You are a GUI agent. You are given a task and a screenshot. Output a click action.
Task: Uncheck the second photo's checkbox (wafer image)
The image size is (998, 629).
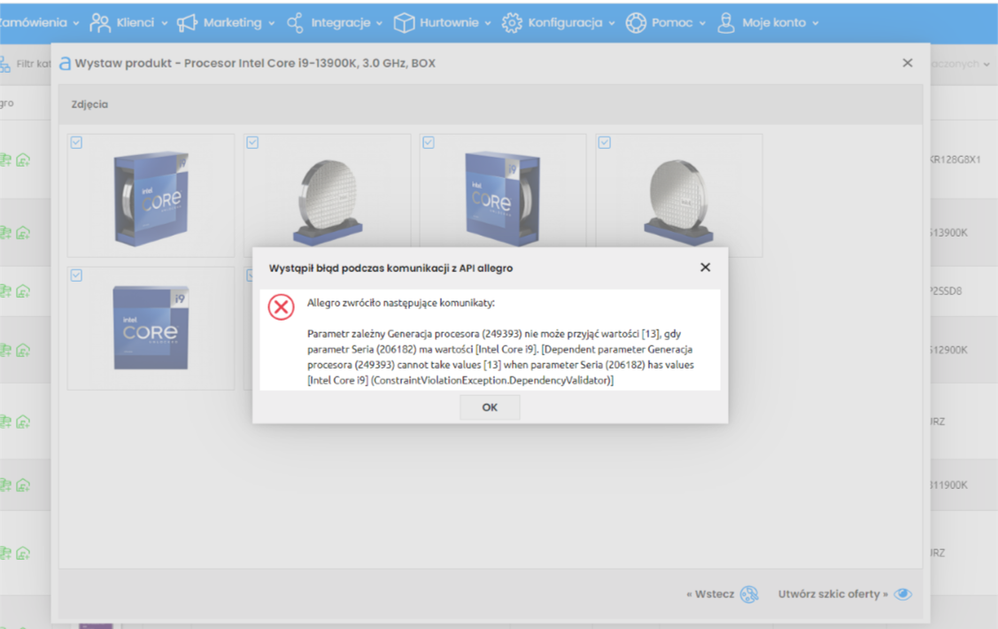coord(253,143)
